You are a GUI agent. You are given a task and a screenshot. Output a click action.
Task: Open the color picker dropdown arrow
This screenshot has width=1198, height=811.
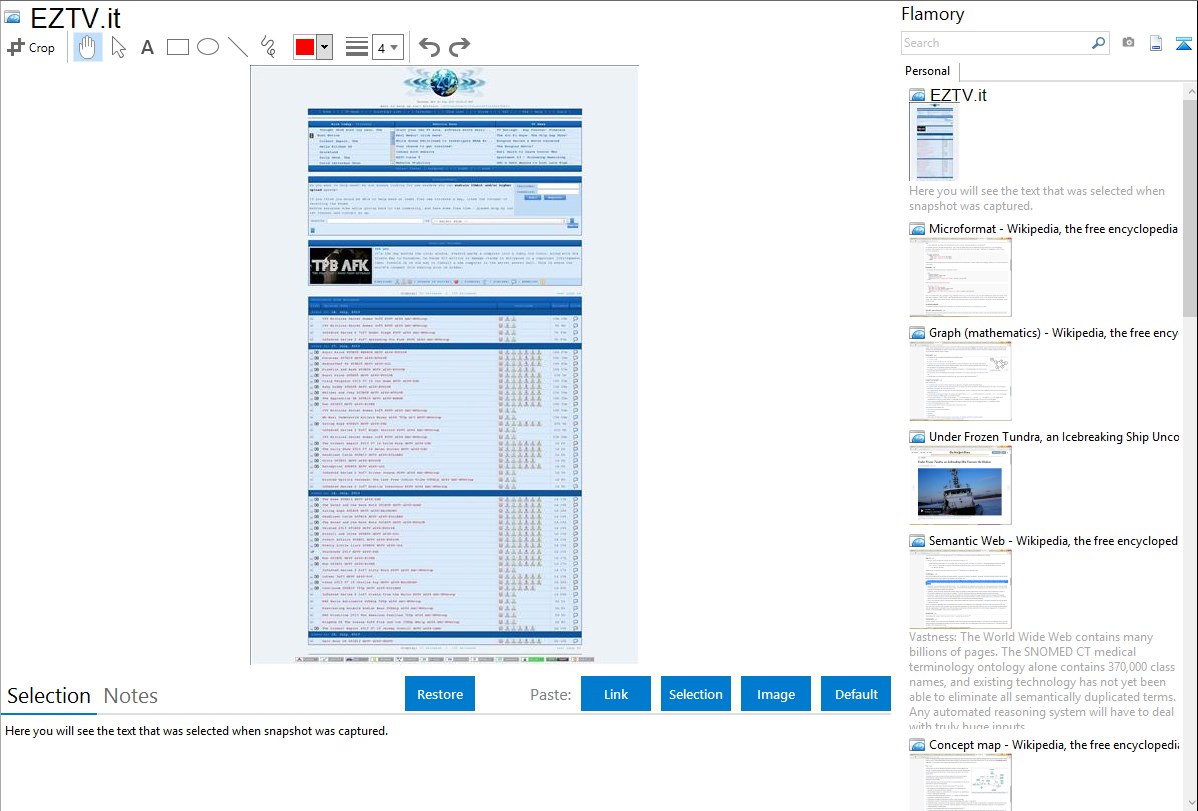click(324, 47)
